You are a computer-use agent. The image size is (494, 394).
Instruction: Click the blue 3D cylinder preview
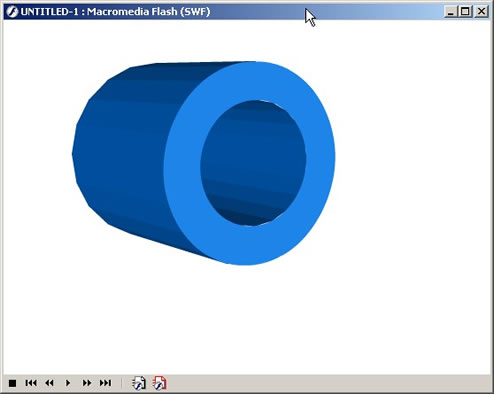click(204, 163)
